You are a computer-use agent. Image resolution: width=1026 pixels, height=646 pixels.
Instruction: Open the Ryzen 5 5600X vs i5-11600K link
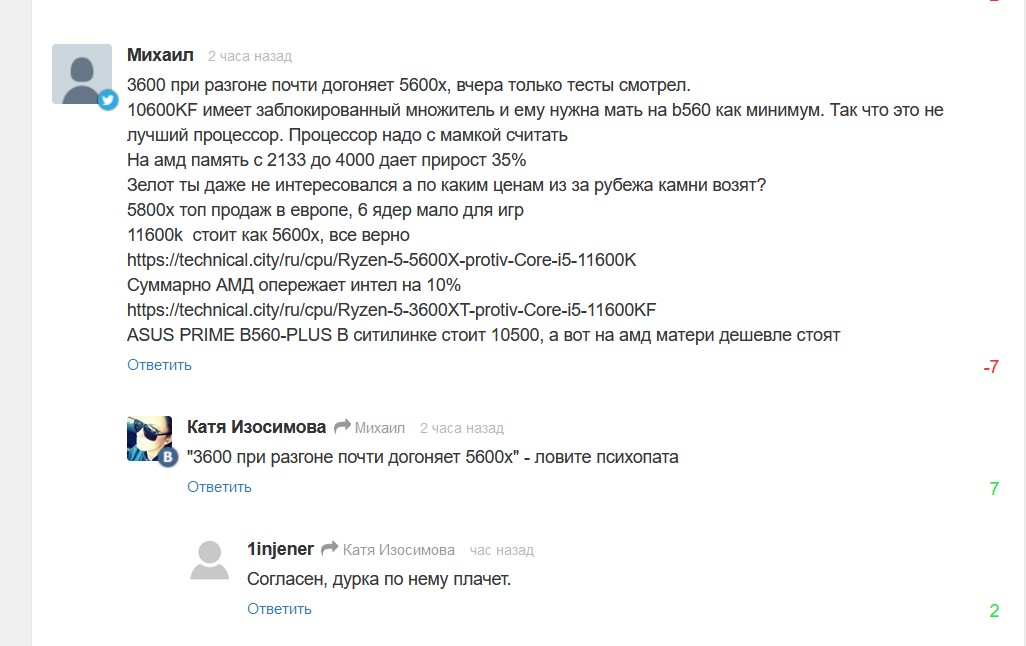click(x=382, y=260)
